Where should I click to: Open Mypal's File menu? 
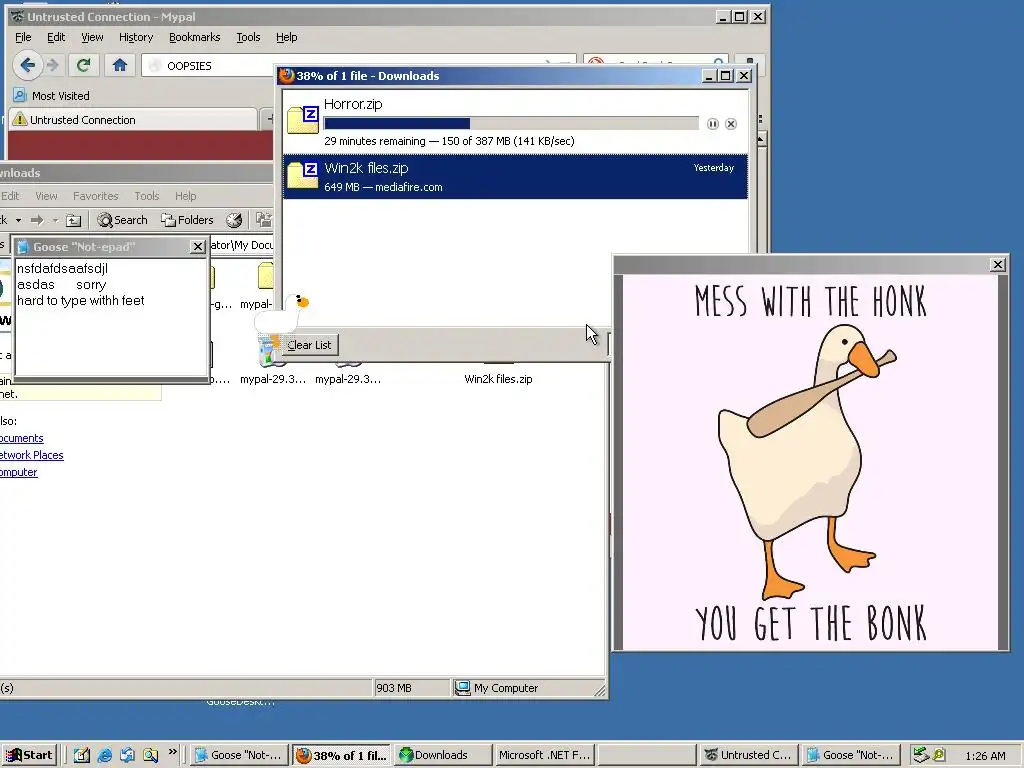coord(23,37)
